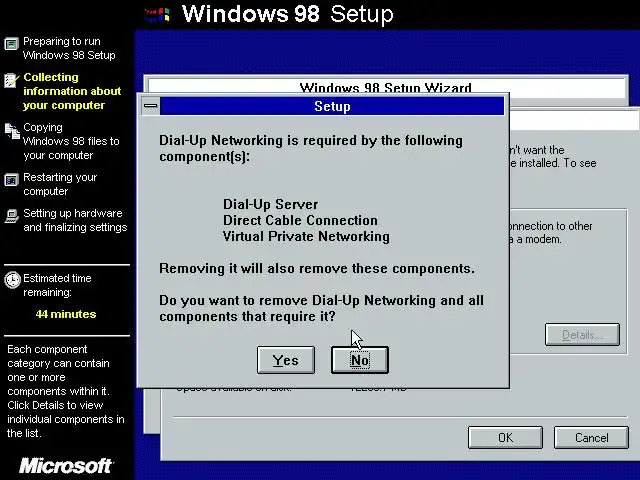
Task: Click the Preparing to run Setup icon
Action: click(x=11, y=43)
